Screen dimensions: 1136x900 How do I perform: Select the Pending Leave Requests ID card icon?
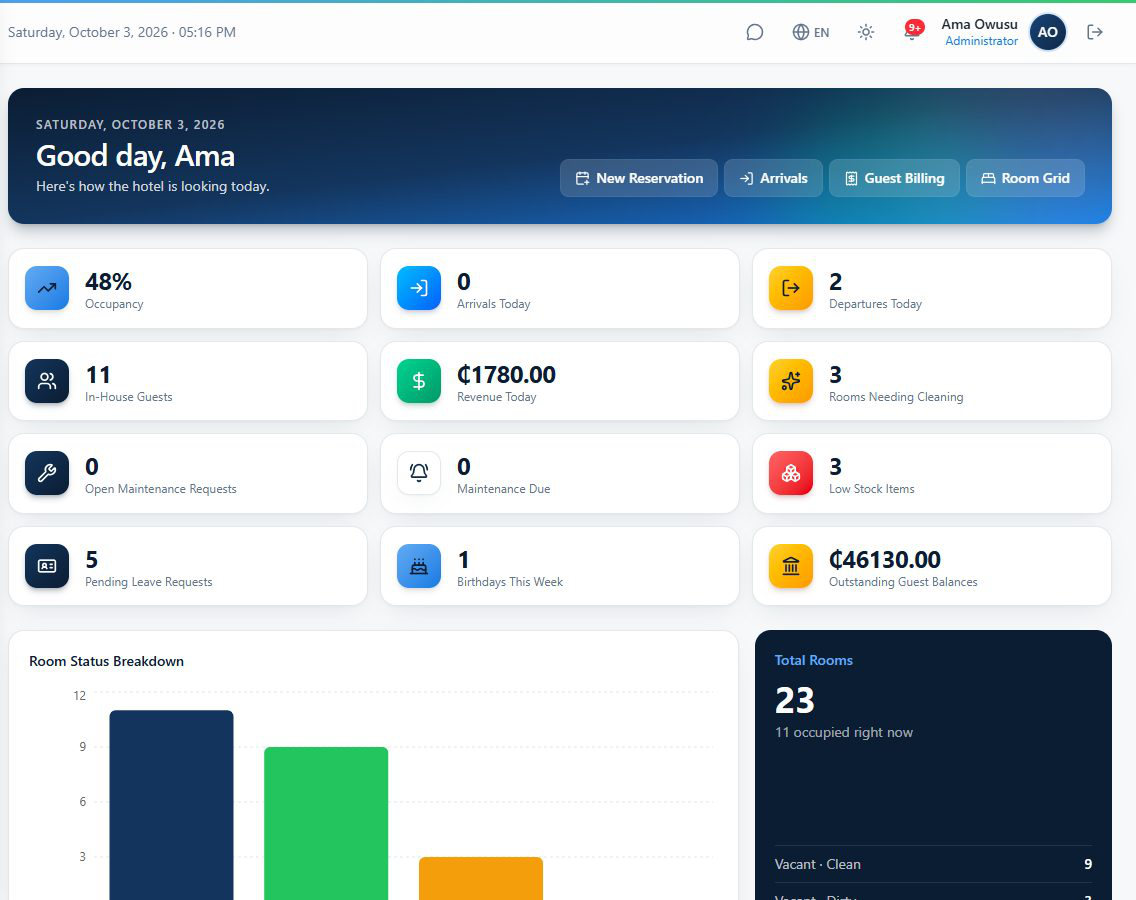47,566
